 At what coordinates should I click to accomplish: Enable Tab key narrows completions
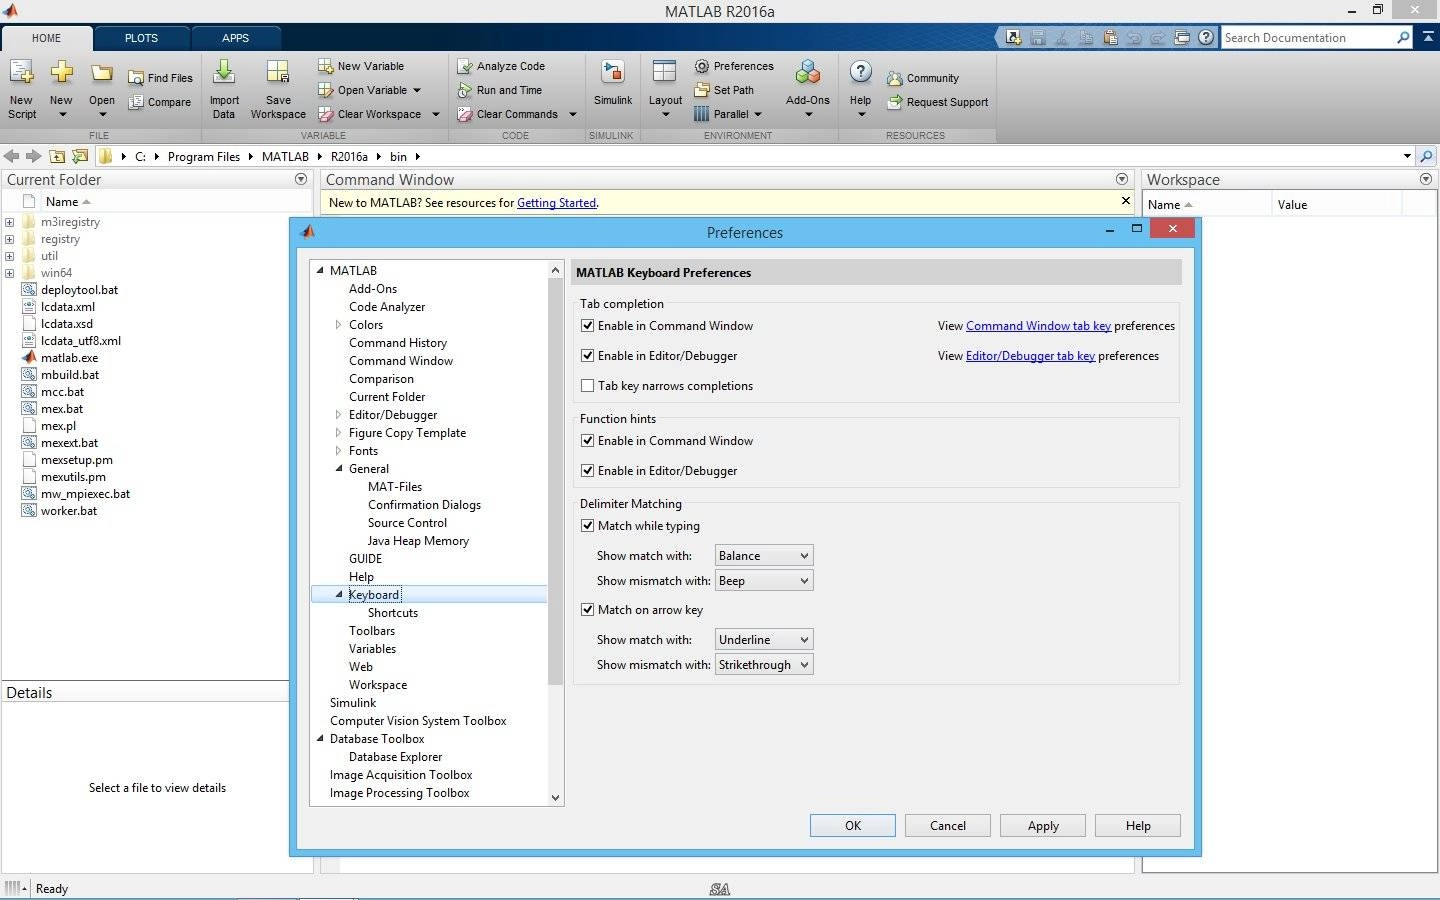(588, 386)
